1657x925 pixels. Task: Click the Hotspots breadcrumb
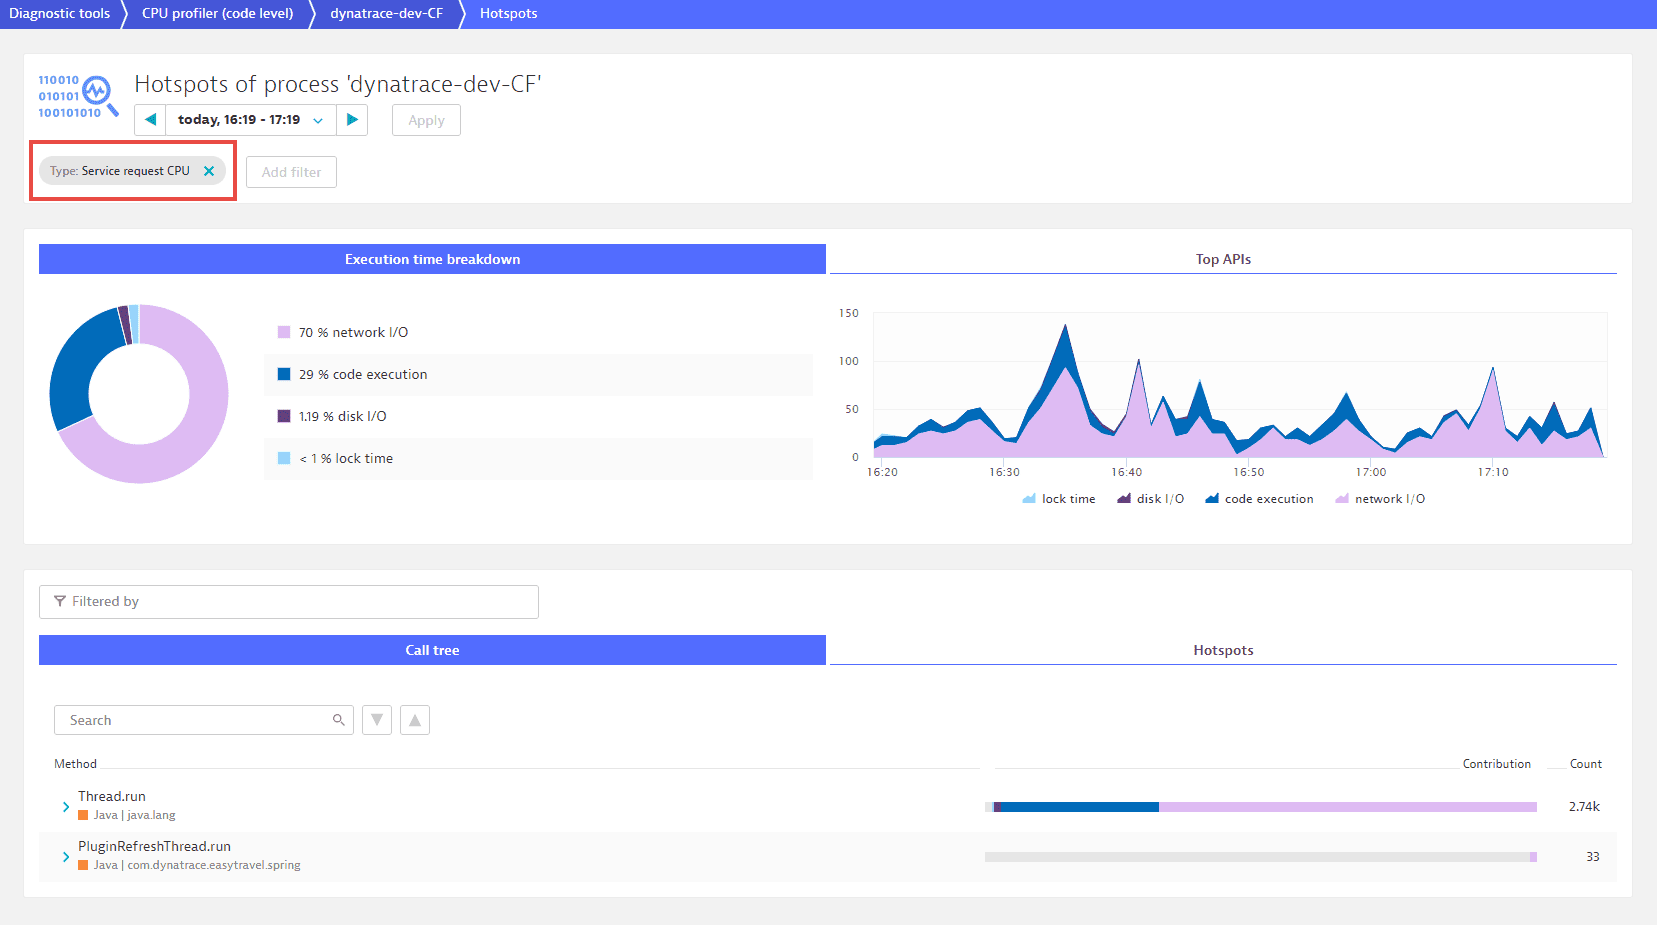point(508,13)
